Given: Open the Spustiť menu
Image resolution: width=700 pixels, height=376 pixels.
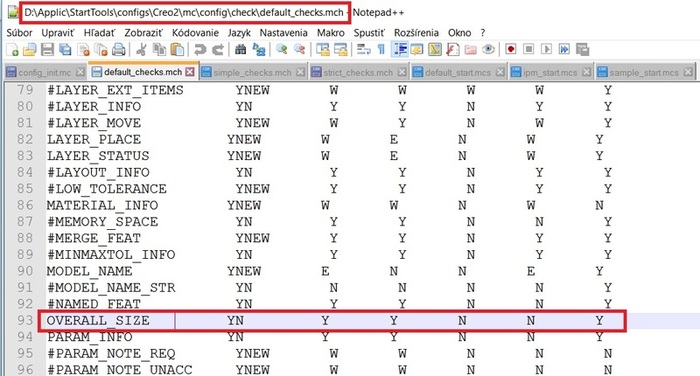Looking at the screenshot, I should click(x=369, y=33).
